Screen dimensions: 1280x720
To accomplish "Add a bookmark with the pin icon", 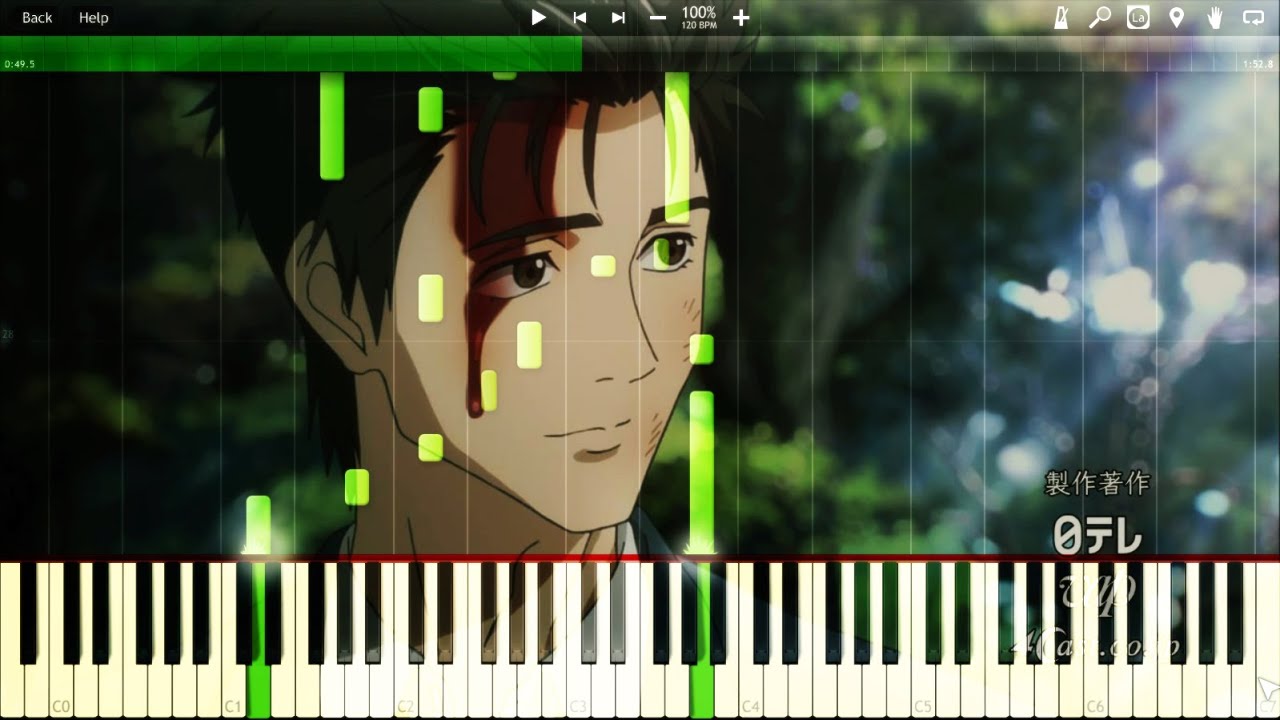I will (1177, 17).
